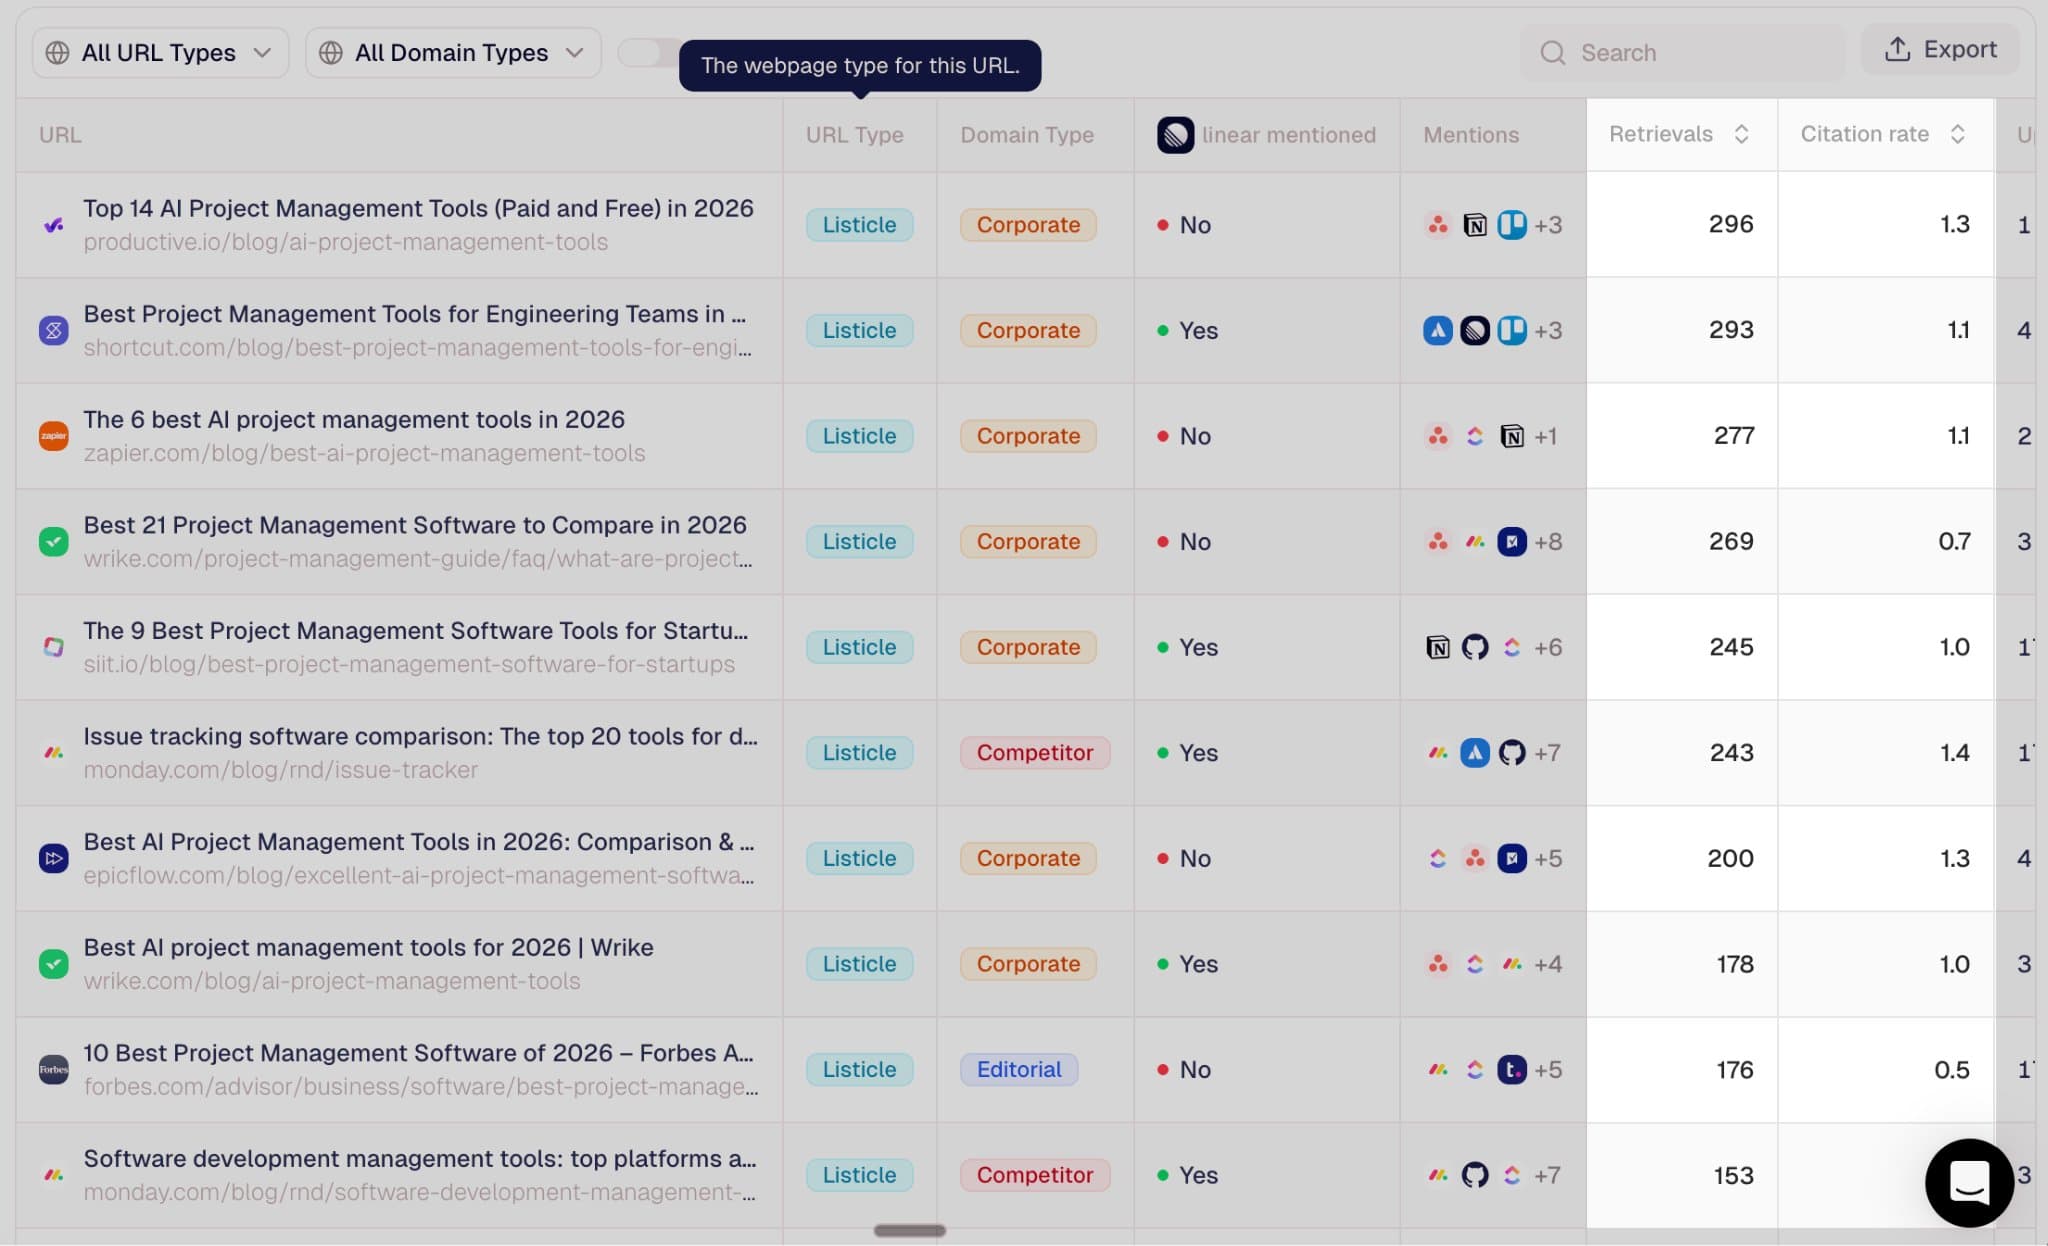The height and width of the screenshot is (1246, 2048).
Task: Sort by Retrievals column arrows
Action: tap(1741, 134)
